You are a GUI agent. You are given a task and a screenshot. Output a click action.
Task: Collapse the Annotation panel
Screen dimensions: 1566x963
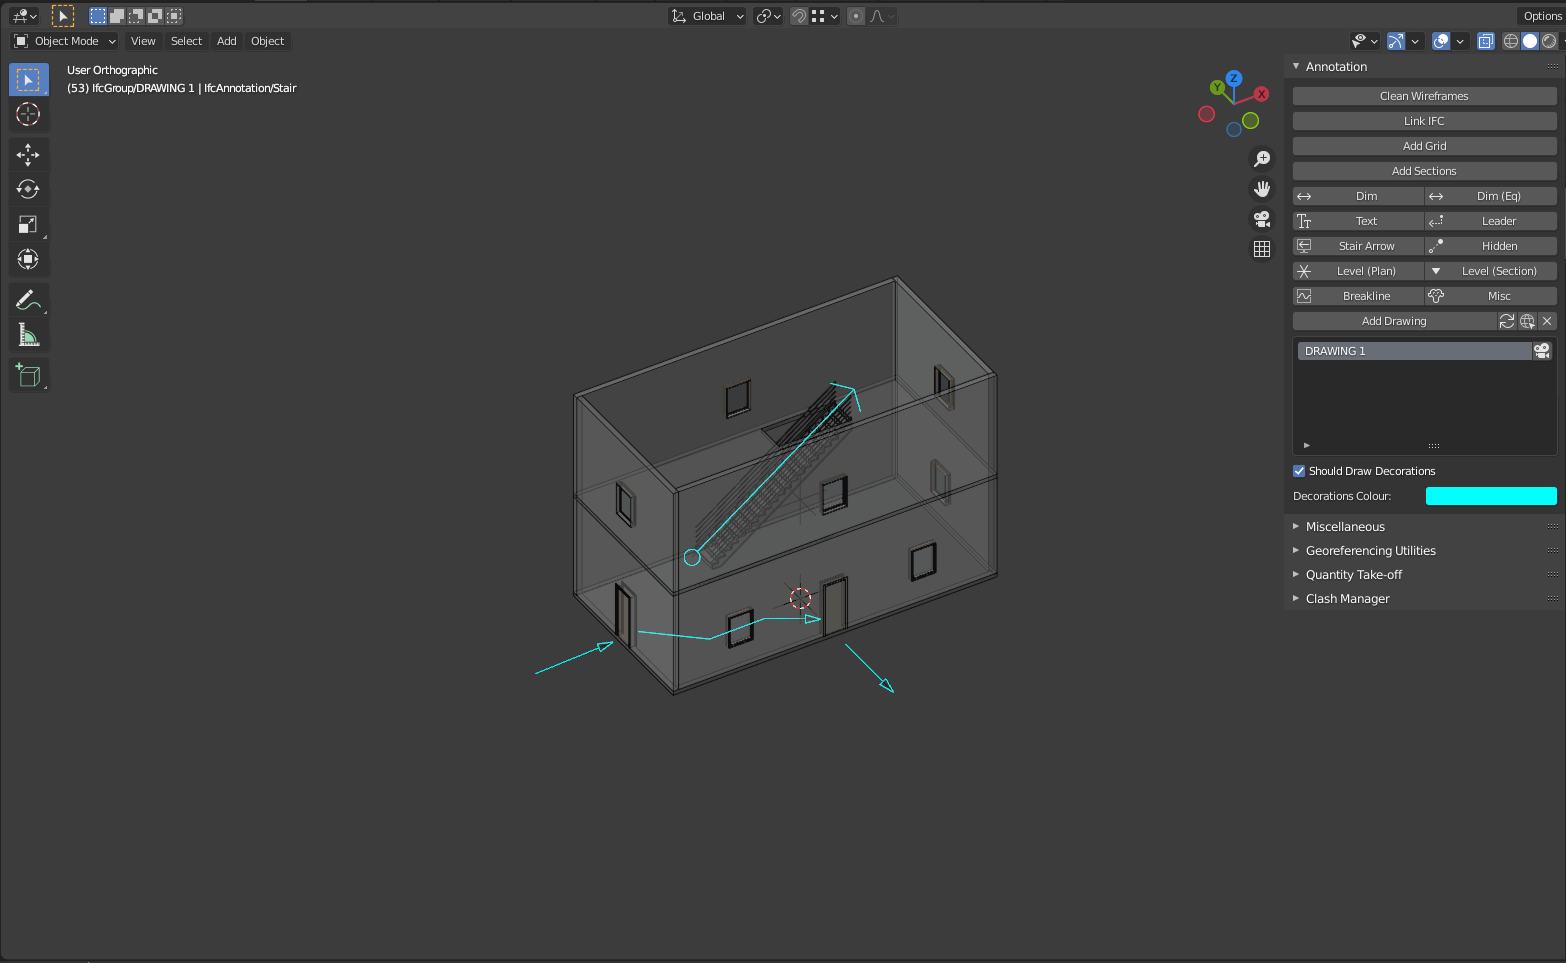[x=1336, y=66]
